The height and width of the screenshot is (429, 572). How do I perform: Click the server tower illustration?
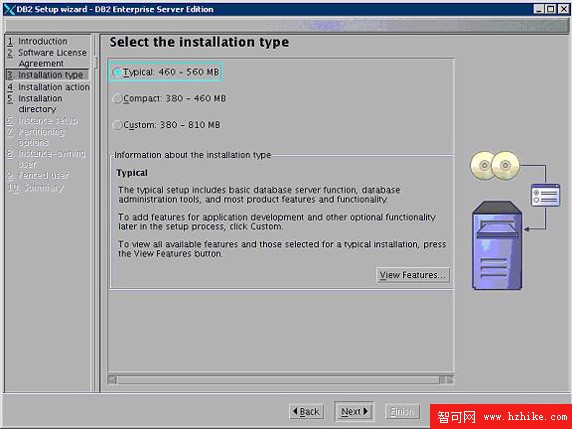[x=497, y=245]
